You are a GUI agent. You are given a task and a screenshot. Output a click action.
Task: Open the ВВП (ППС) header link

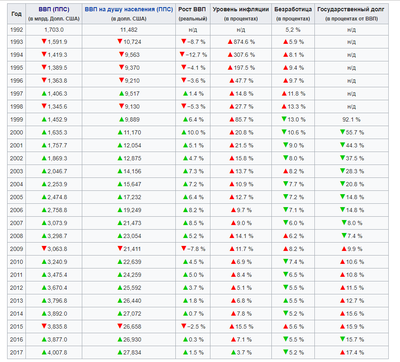coord(54,10)
